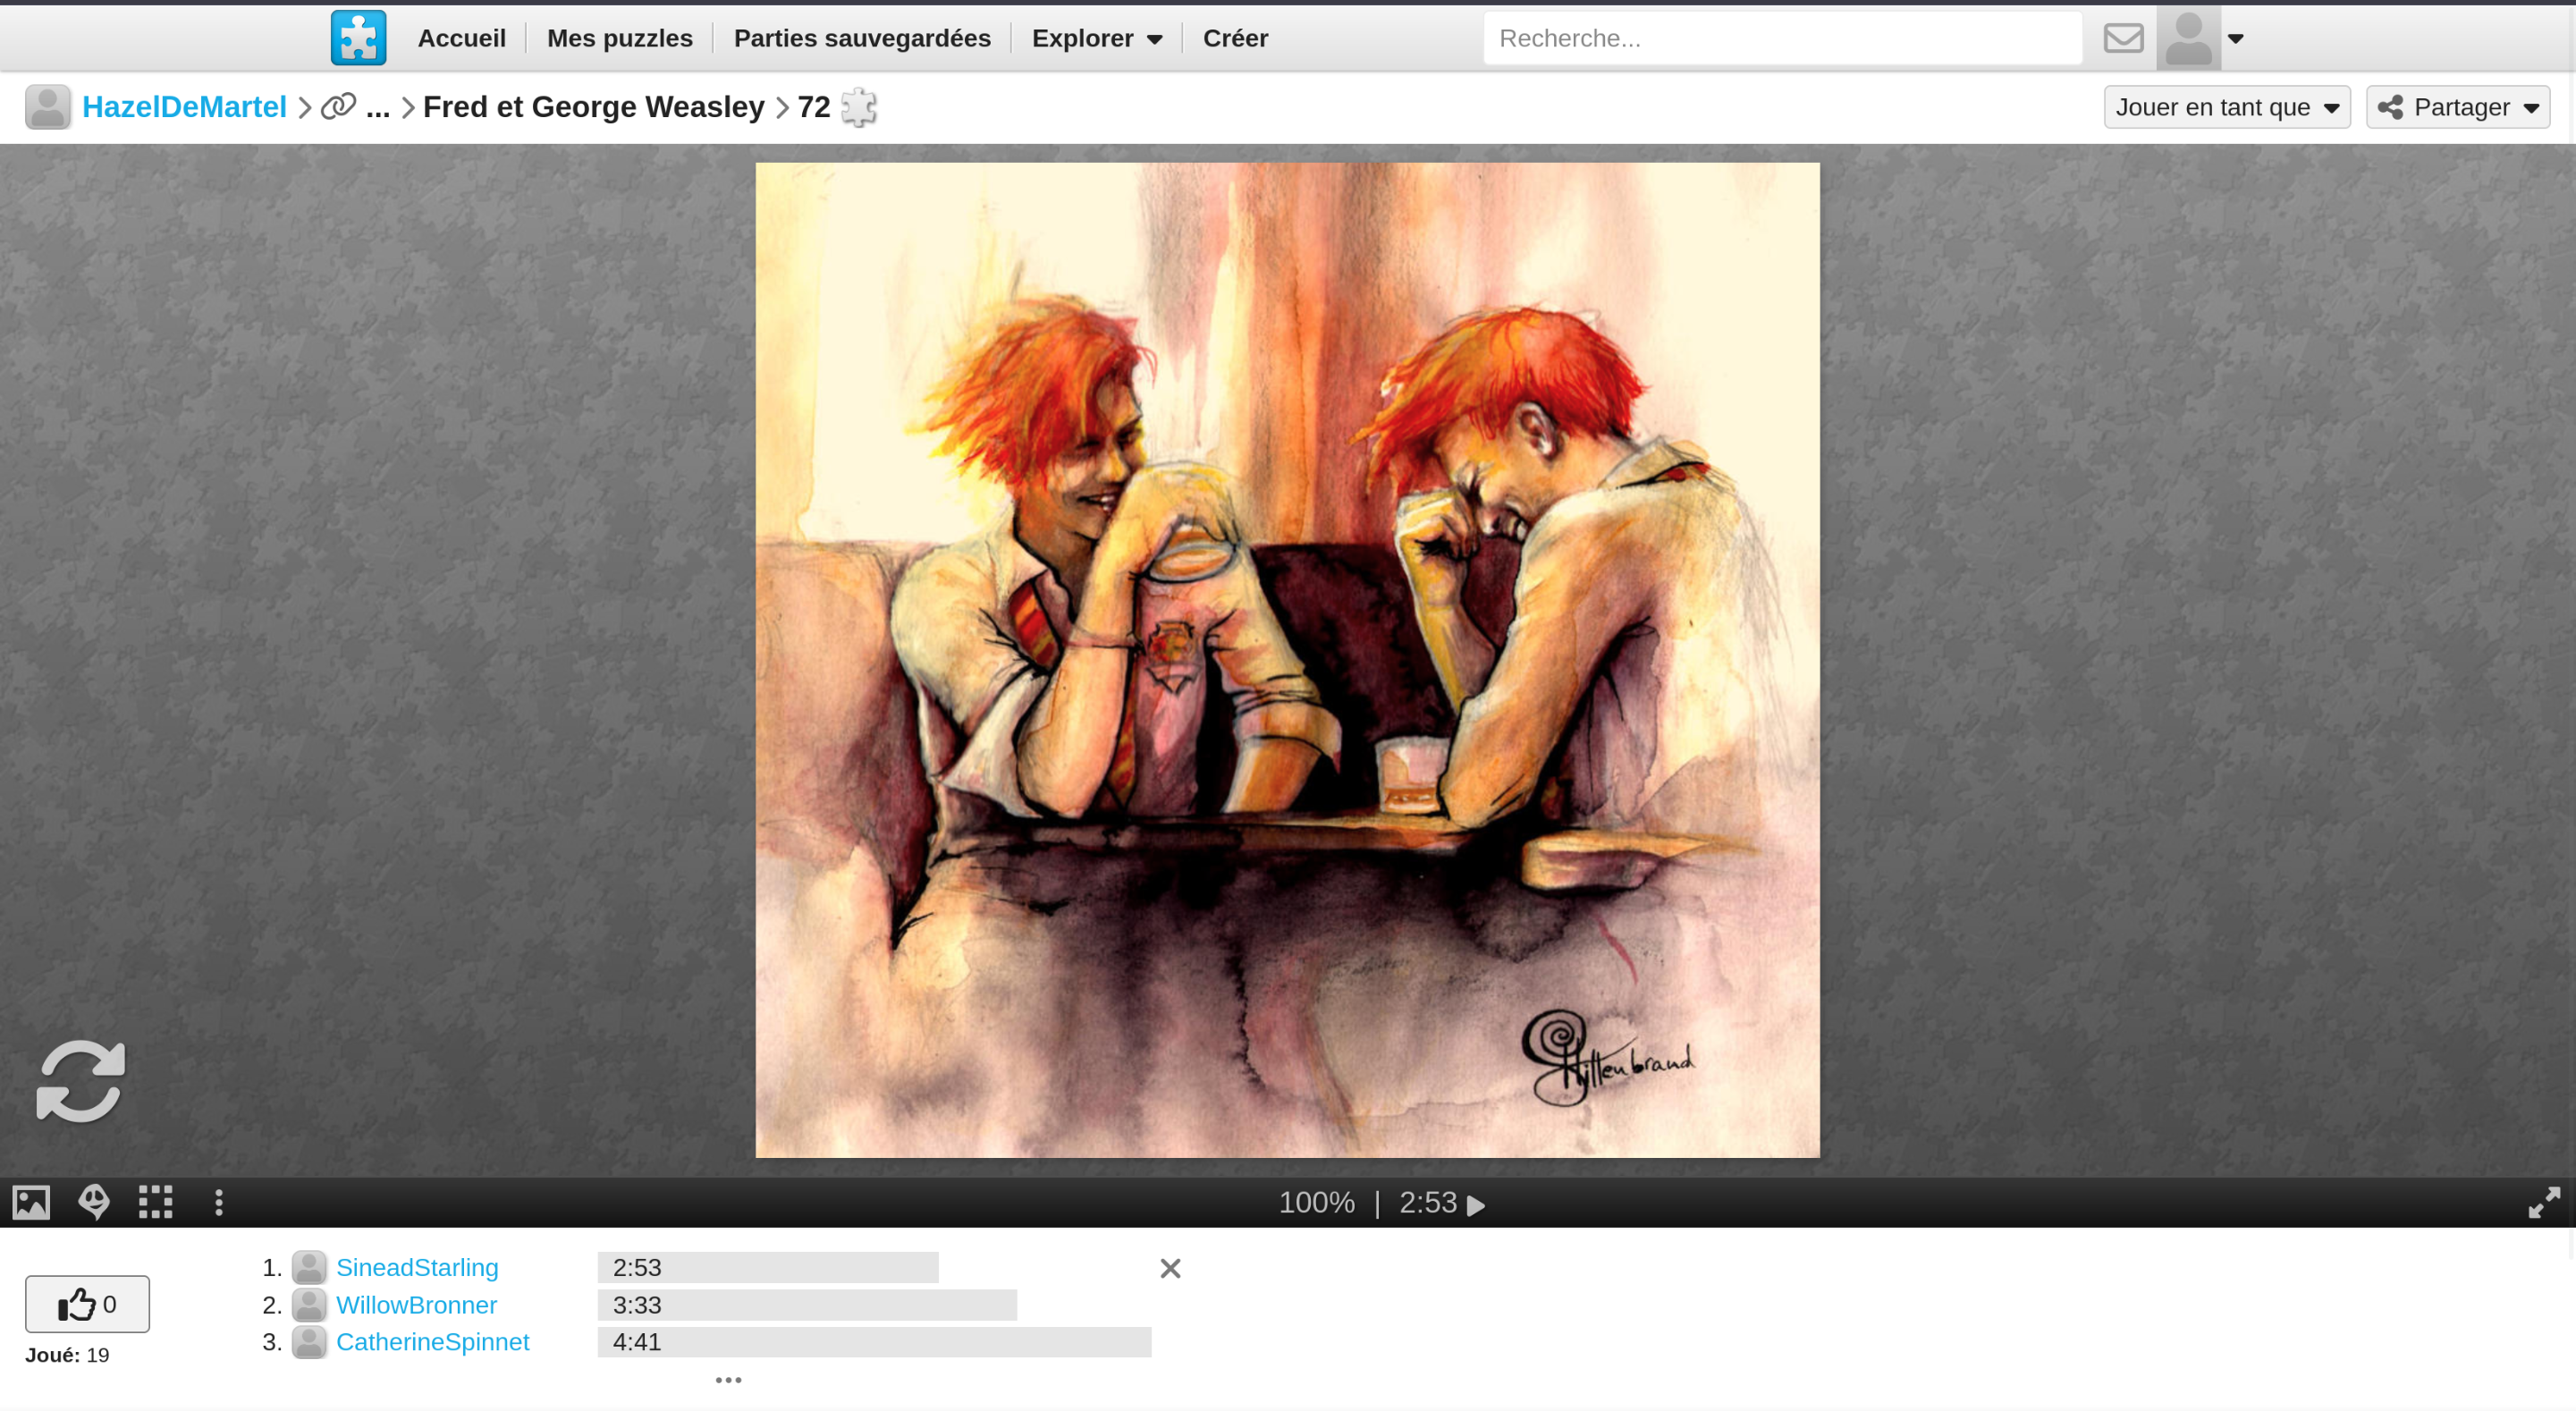Open SineadStarling's profile link

(x=416, y=1267)
